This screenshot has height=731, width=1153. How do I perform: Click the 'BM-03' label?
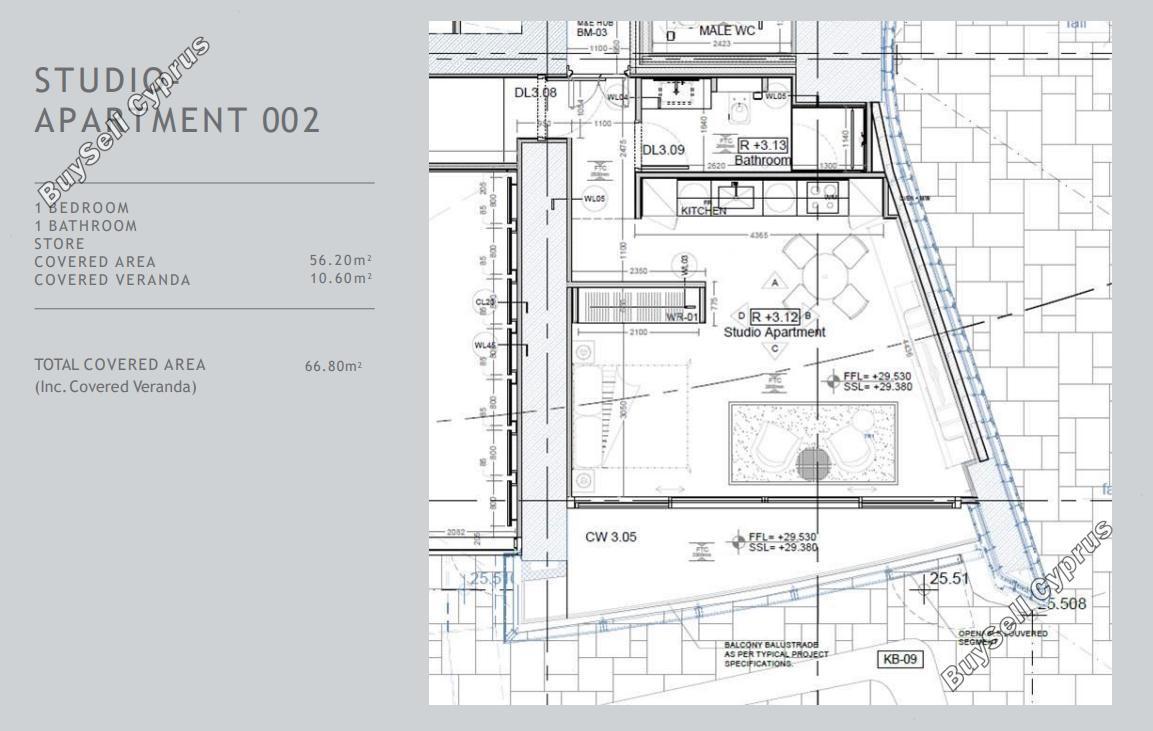[591, 33]
